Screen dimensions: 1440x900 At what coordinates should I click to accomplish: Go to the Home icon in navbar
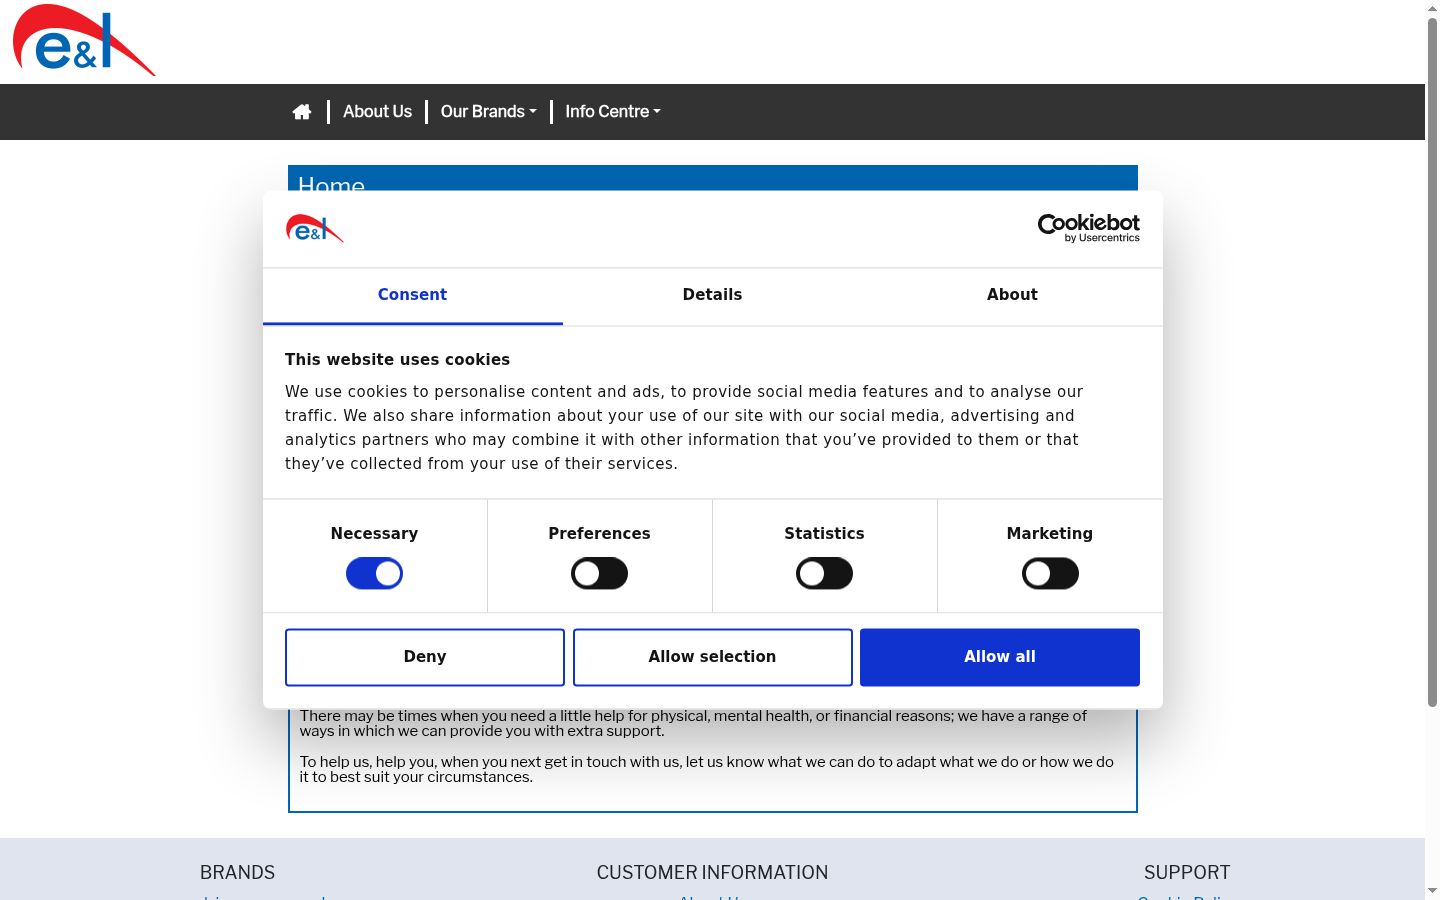302,112
